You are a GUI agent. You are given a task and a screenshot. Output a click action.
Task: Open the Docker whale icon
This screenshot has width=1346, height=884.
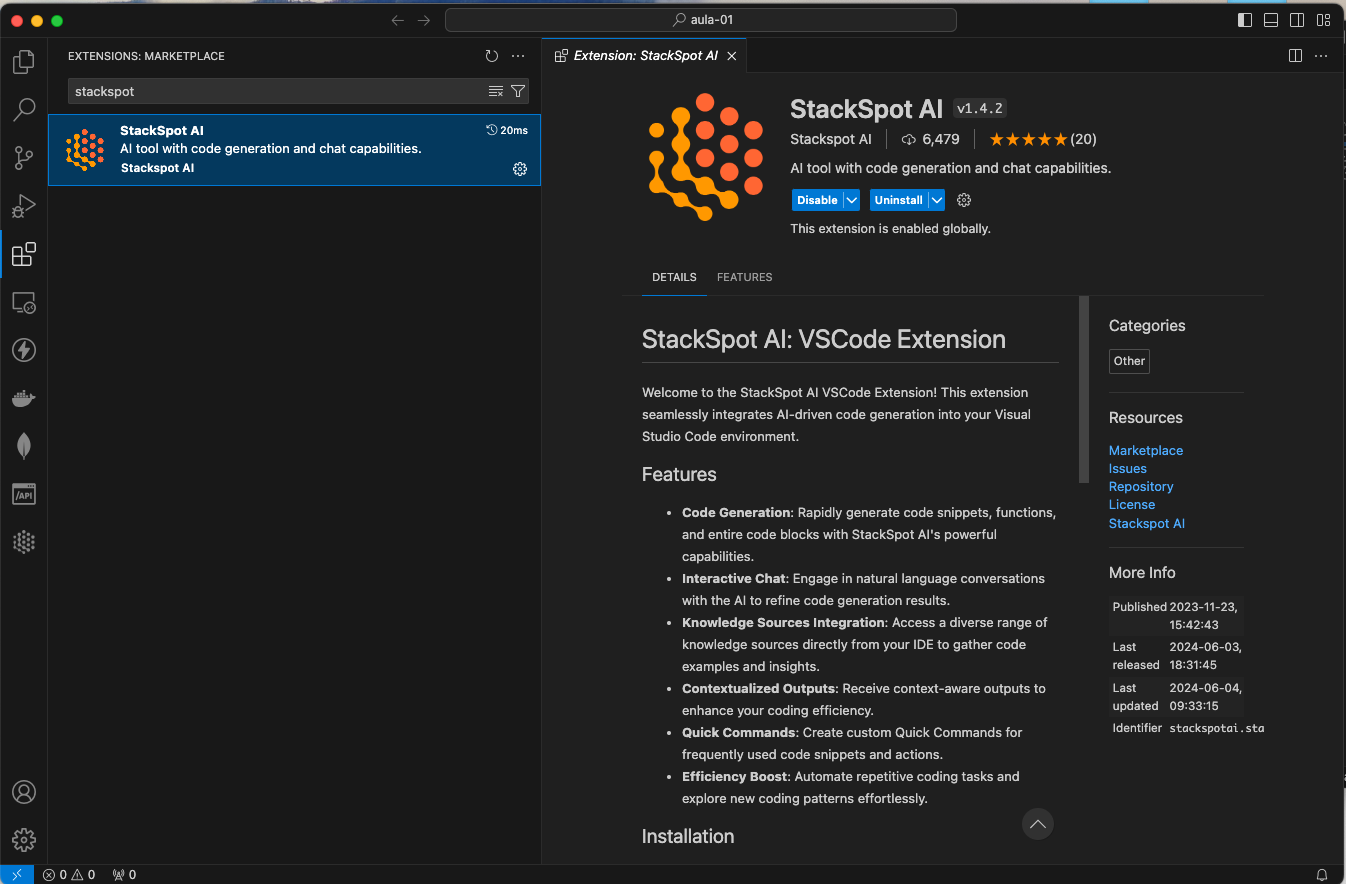click(24, 398)
